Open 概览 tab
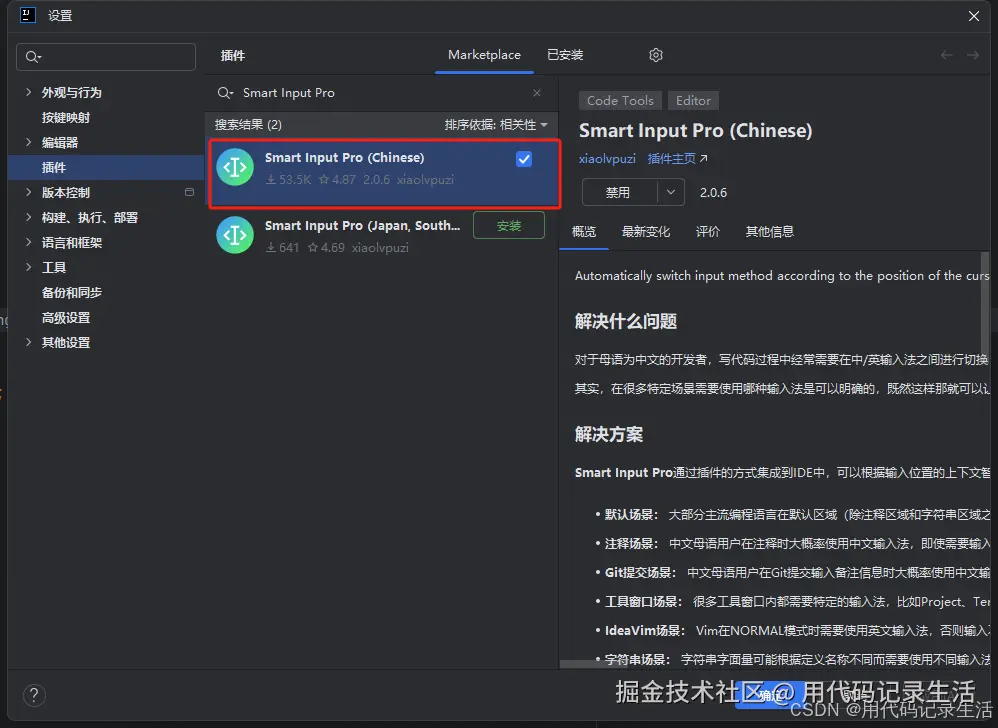 pos(584,232)
